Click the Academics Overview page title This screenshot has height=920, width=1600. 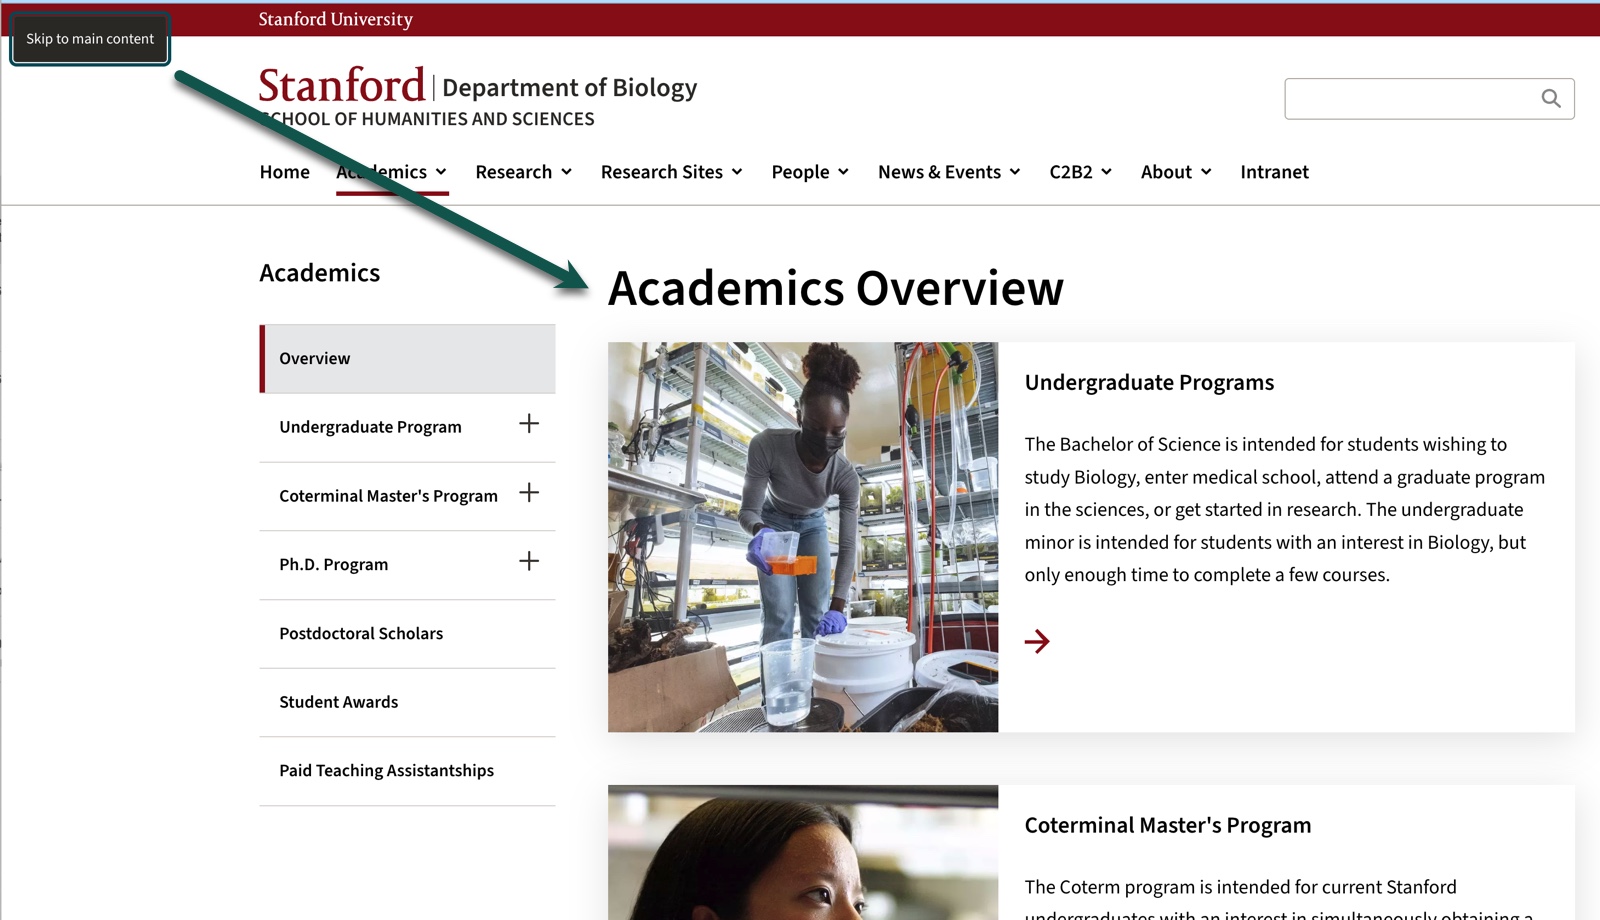836,288
